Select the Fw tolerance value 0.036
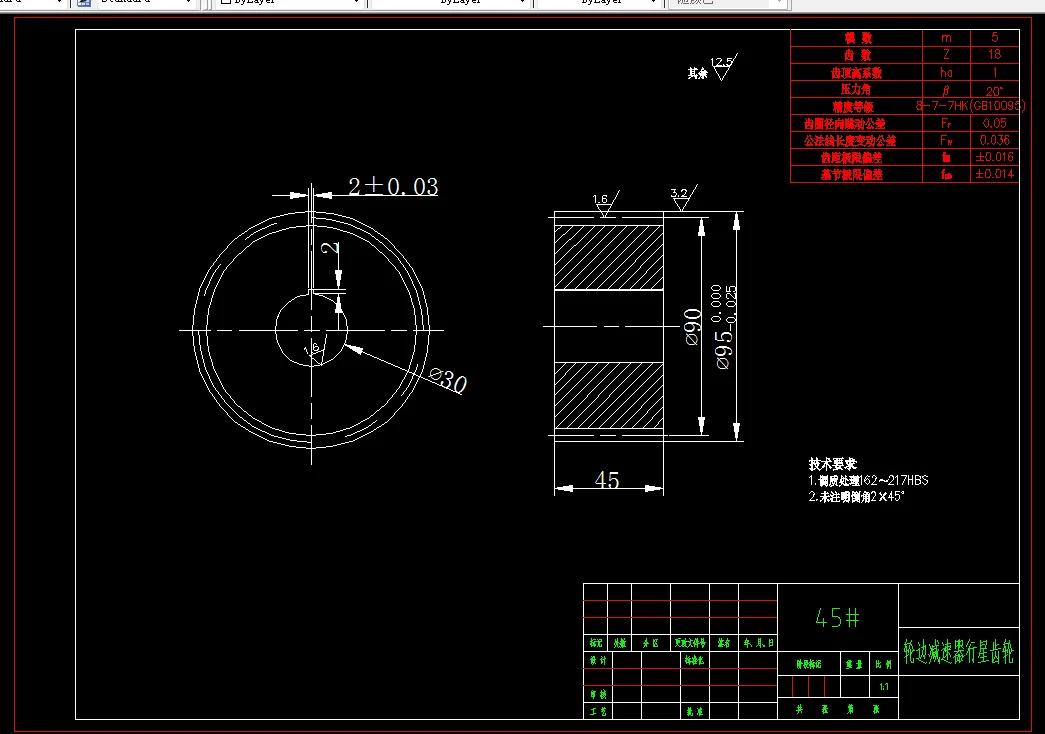This screenshot has height=734, width=1045. pyautogui.click(x=995, y=140)
